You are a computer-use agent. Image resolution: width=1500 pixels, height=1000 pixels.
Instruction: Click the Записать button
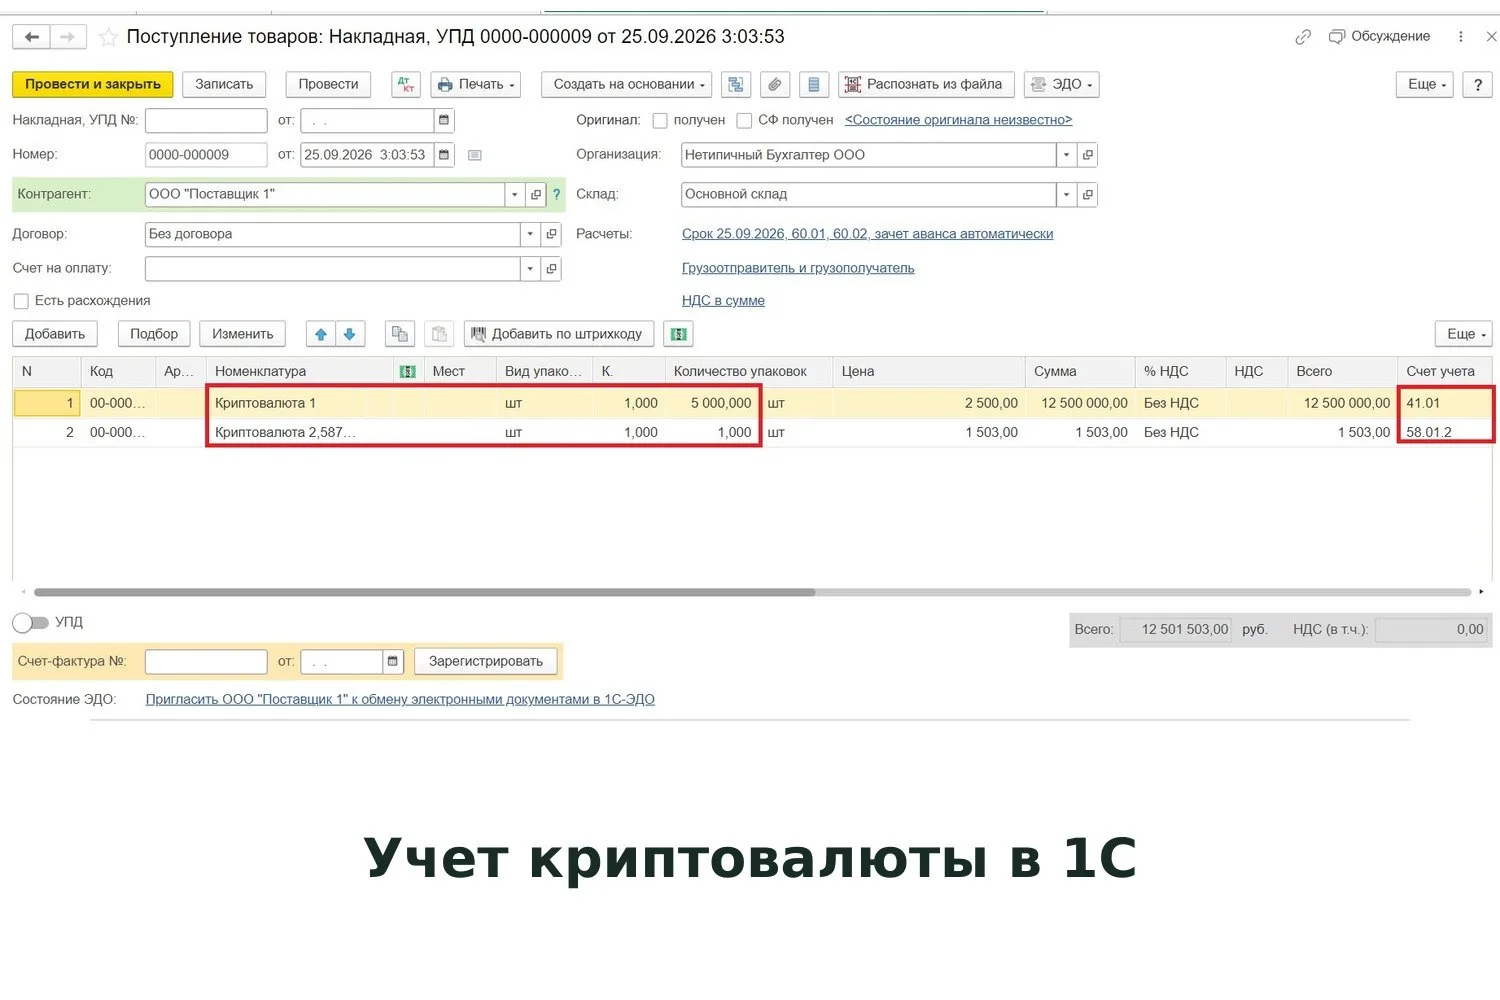pyautogui.click(x=224, y=85)
